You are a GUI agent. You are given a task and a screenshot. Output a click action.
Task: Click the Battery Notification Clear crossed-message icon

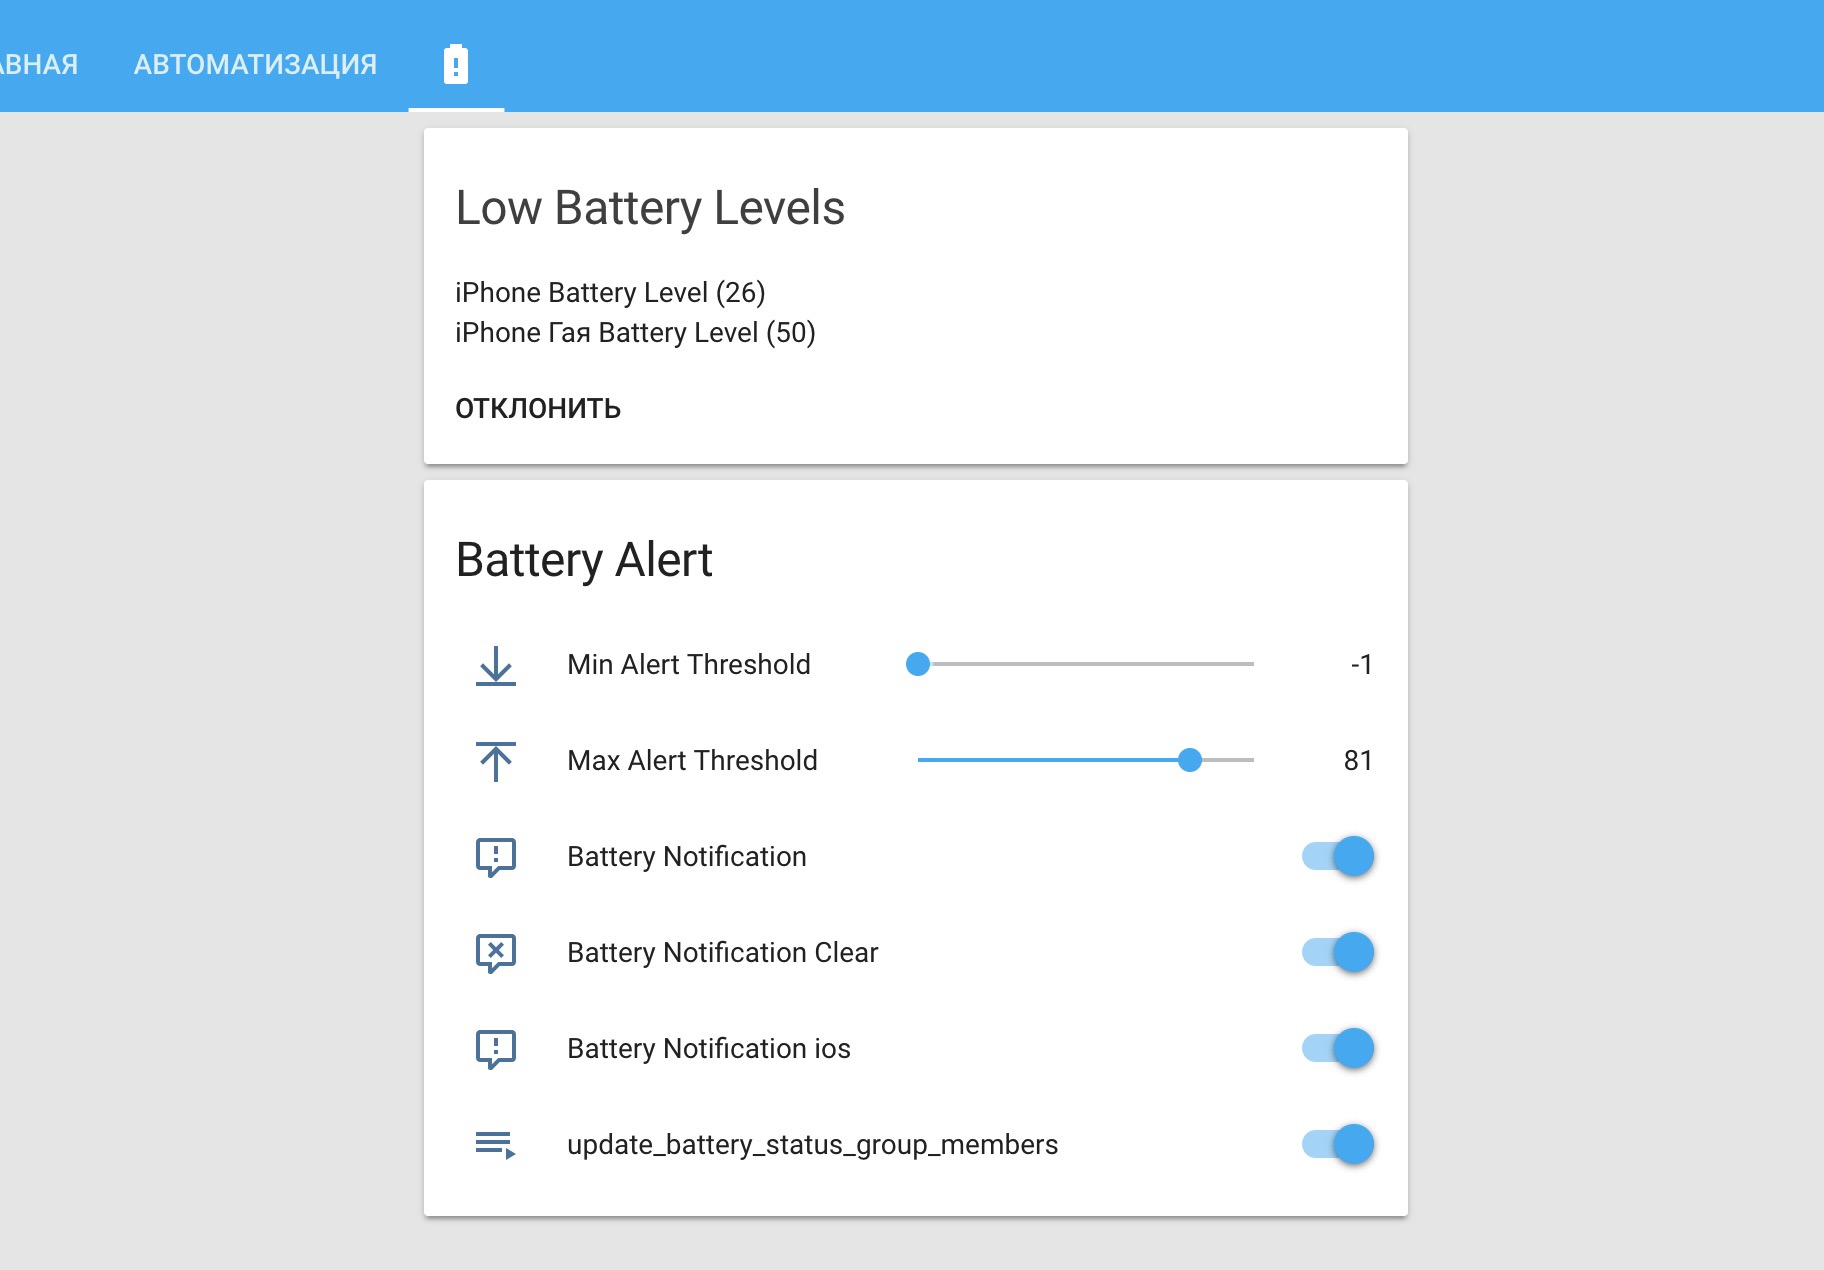495,952
